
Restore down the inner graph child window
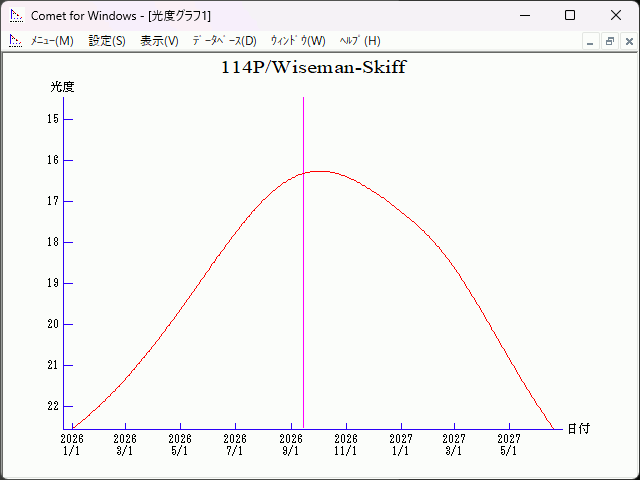pos(609,41)
